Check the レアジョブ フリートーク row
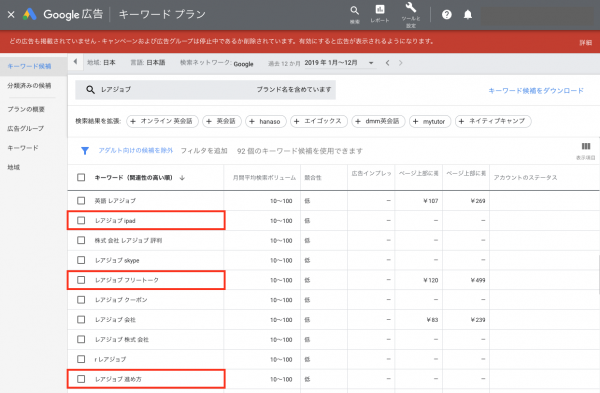600x393 pixels. (x=81, y=280)
